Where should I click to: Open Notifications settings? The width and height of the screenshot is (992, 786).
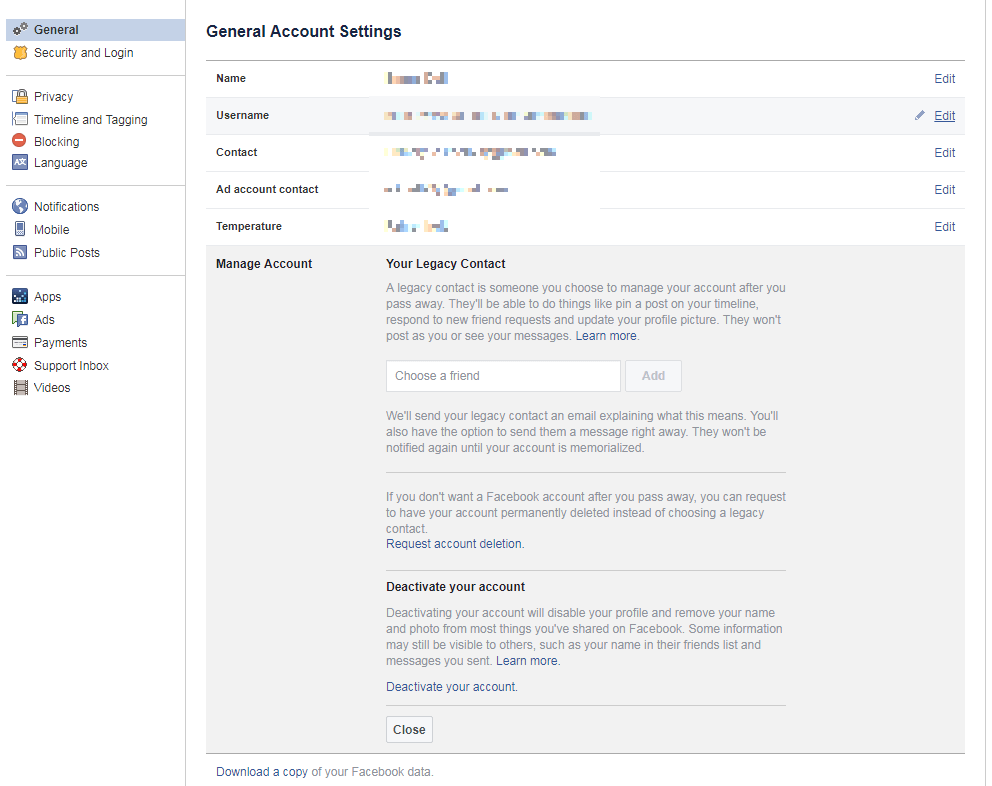[66, 206]
